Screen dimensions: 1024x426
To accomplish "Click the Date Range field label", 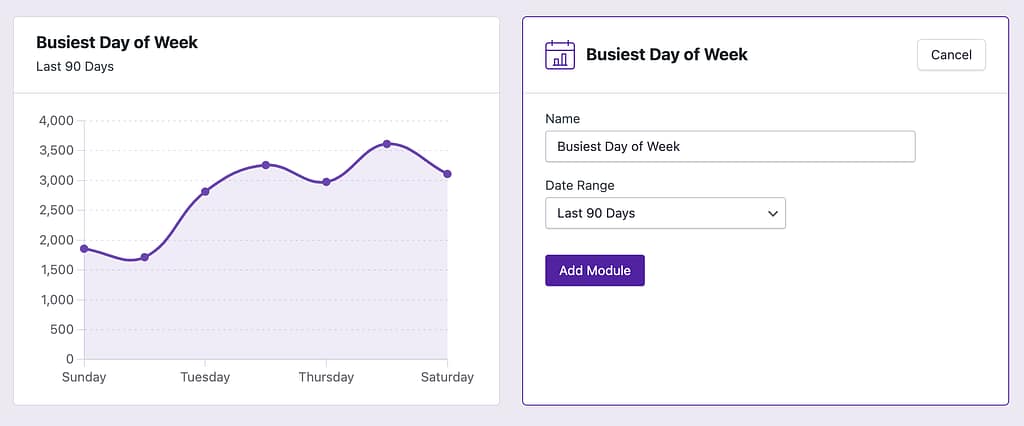I will (x=580, y=185).
